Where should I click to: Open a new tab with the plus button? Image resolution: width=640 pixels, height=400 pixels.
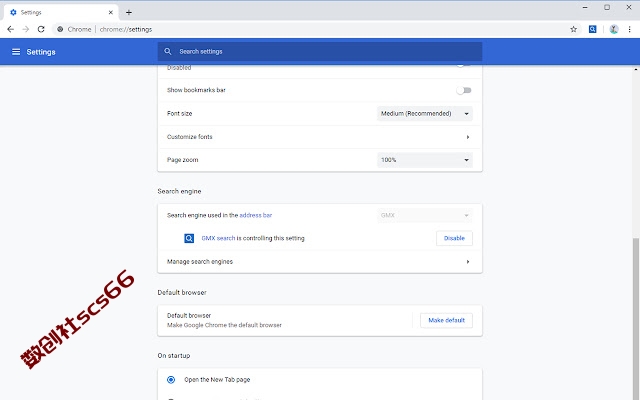click(x=129, y=12)
